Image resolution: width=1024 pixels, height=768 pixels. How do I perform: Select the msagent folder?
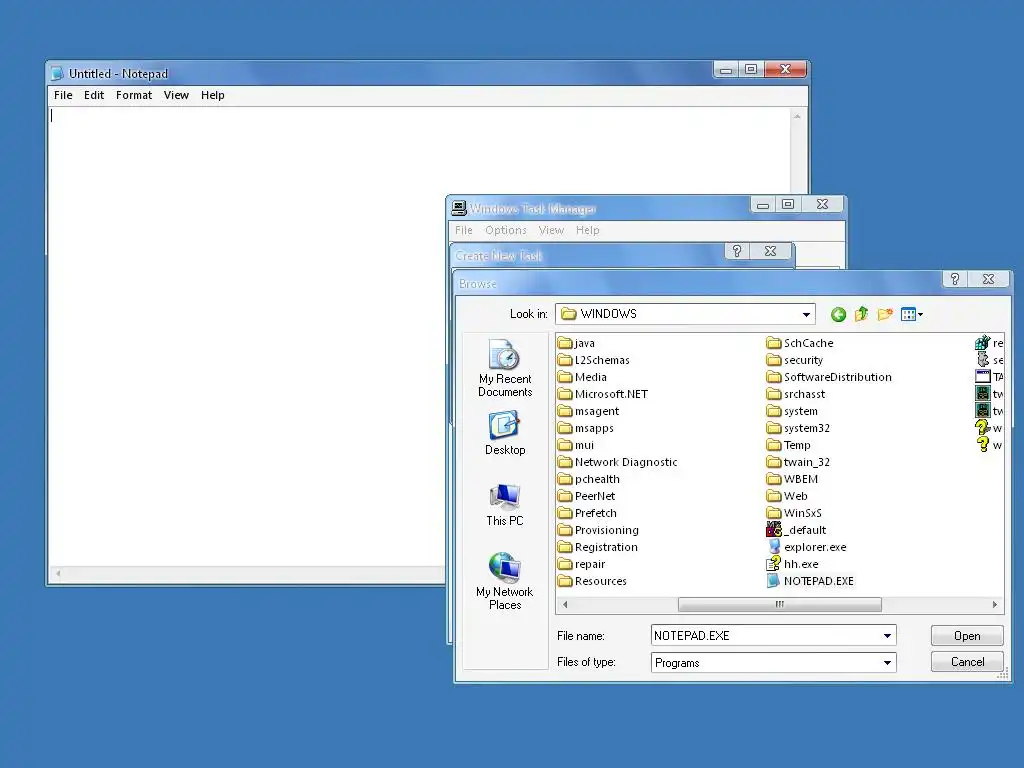pyautogui.click(x=588, y=411)
